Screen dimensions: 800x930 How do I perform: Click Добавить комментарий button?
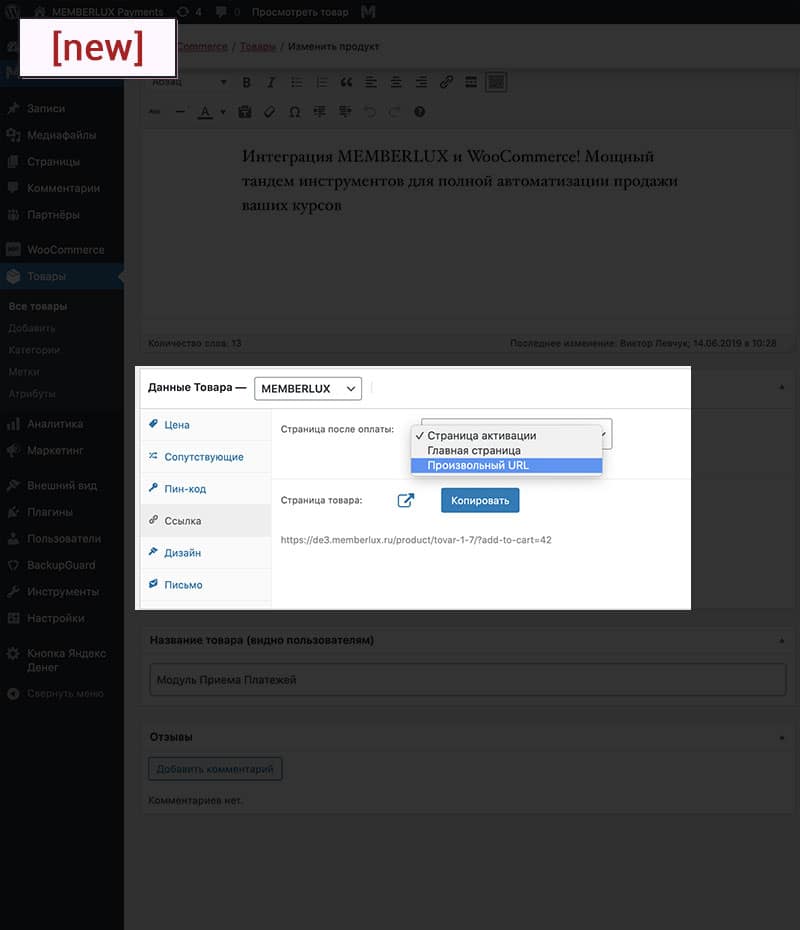coord(215,769)
